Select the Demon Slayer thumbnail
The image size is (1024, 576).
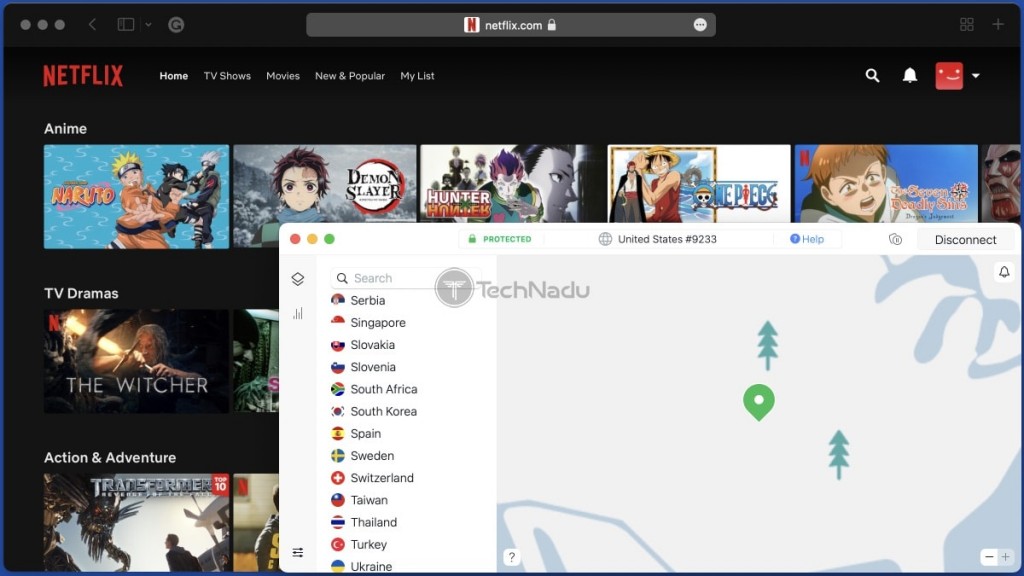click(325, 184)
